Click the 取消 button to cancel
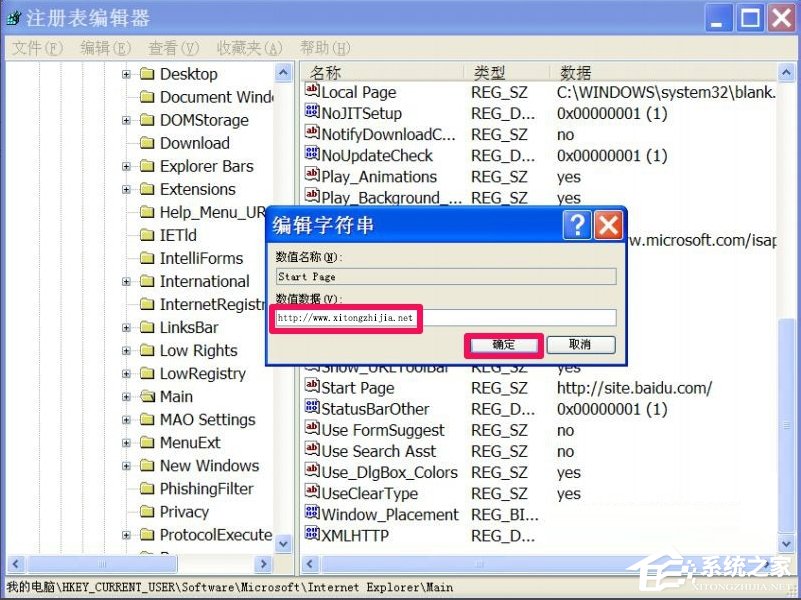The height and width of the screenshot is (600, 801). tap(580, 344)
